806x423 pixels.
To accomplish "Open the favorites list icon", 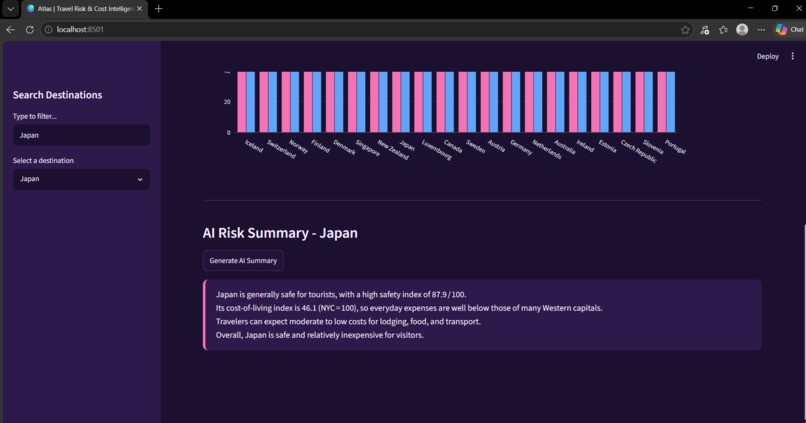I will point(723,30).
